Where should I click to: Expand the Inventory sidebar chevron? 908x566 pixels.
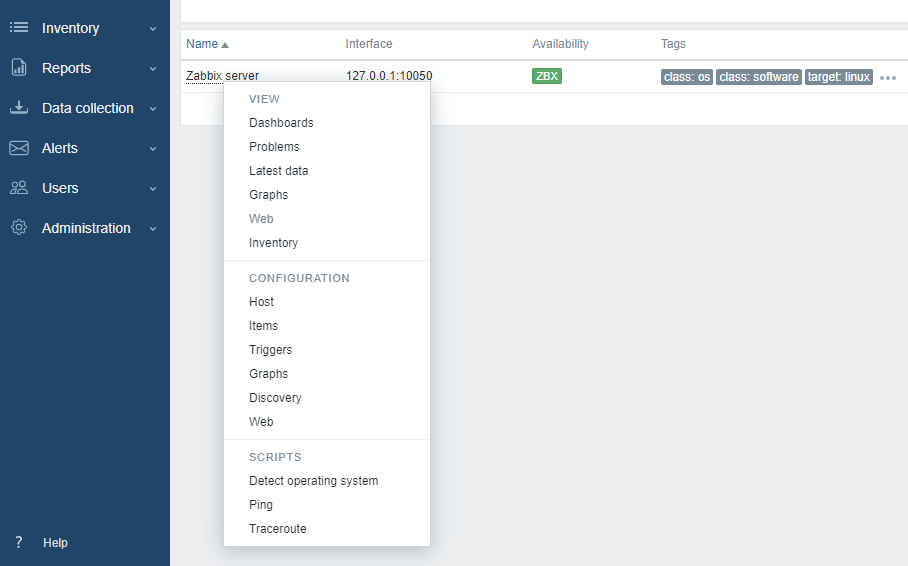pos(153,28)
